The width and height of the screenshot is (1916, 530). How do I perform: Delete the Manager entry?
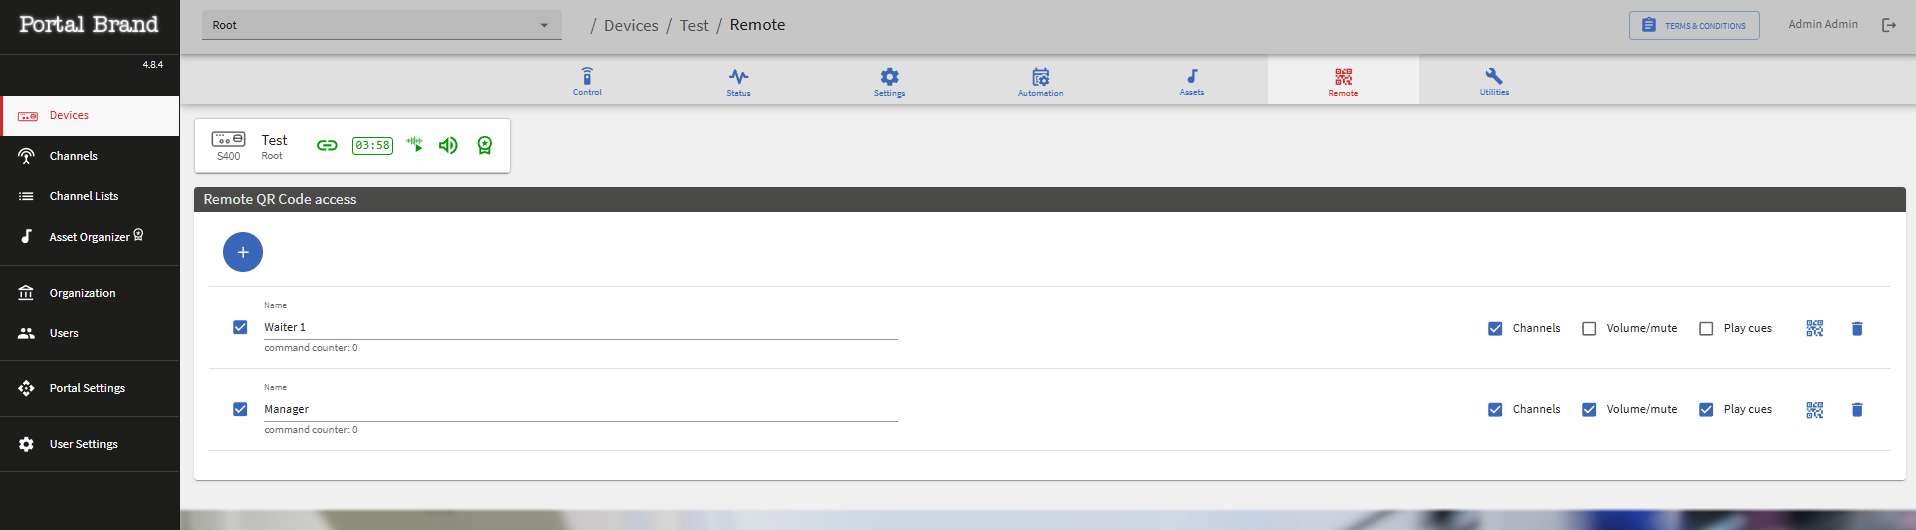click(1857, 409)
